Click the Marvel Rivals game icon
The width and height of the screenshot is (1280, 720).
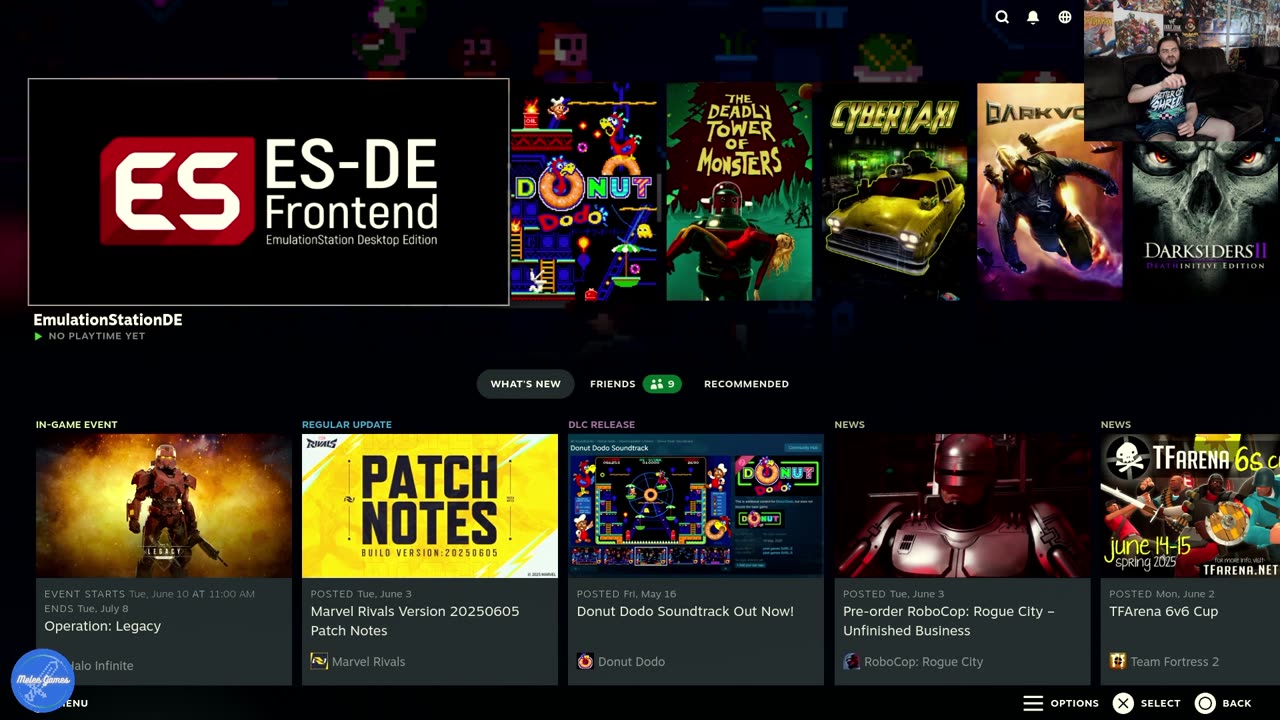click(x=319, y=661)
